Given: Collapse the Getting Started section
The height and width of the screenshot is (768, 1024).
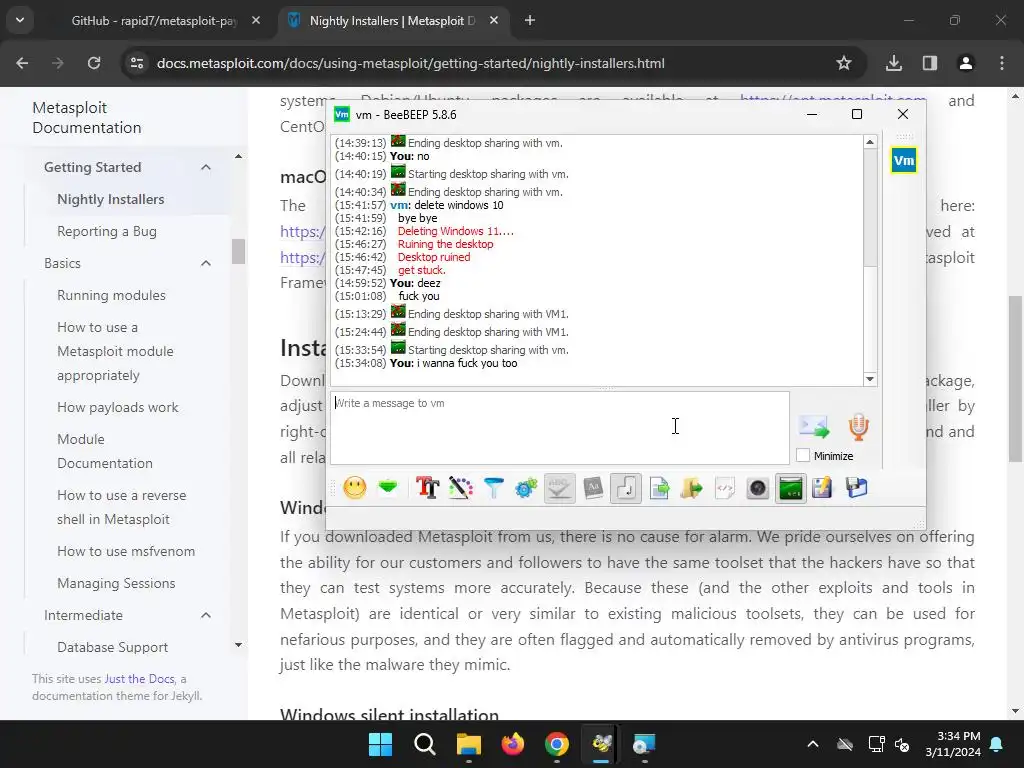Looking at the screenshot, I should pyautogui.click(x=206, y=167).
